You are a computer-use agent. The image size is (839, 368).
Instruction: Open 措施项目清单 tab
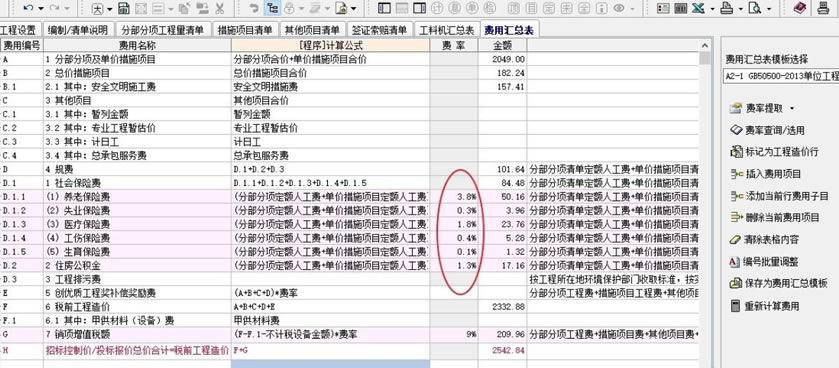pos(245,30)
